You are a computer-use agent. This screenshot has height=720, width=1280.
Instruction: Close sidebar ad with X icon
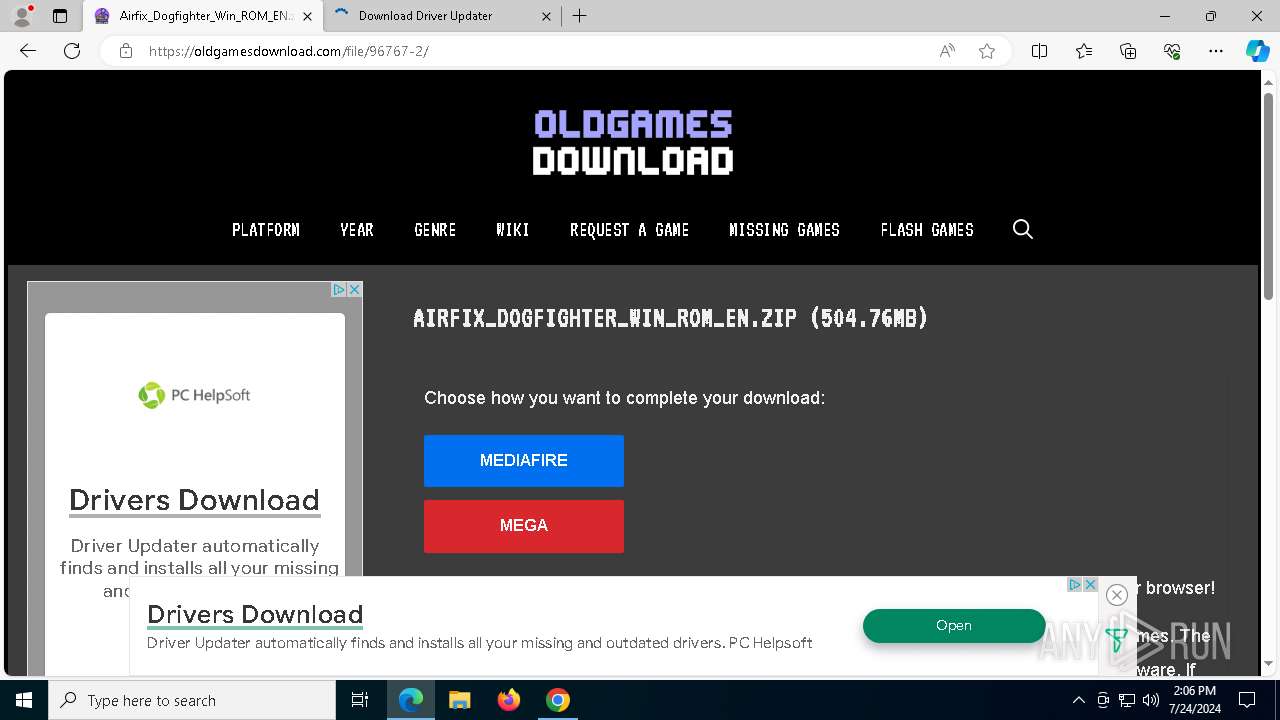[x=354, y=289]
